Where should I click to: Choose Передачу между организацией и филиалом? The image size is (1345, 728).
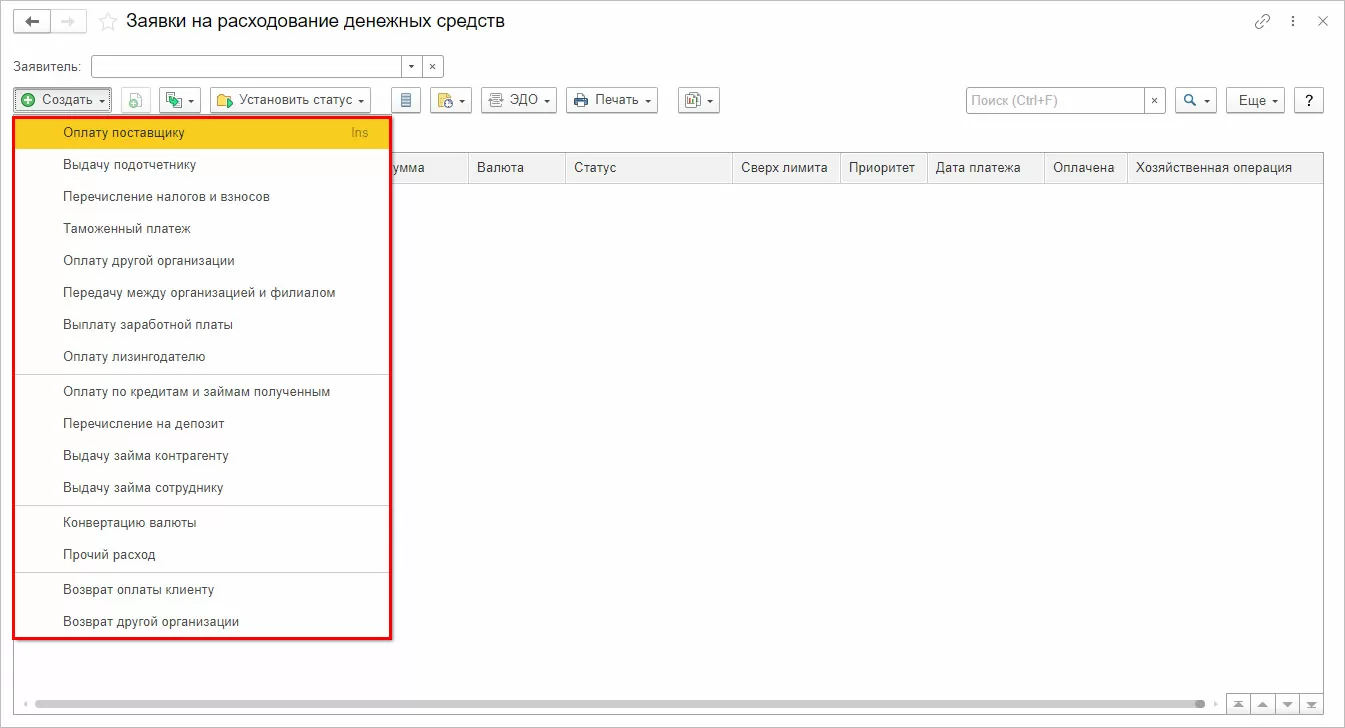click(x=202, y=292)
